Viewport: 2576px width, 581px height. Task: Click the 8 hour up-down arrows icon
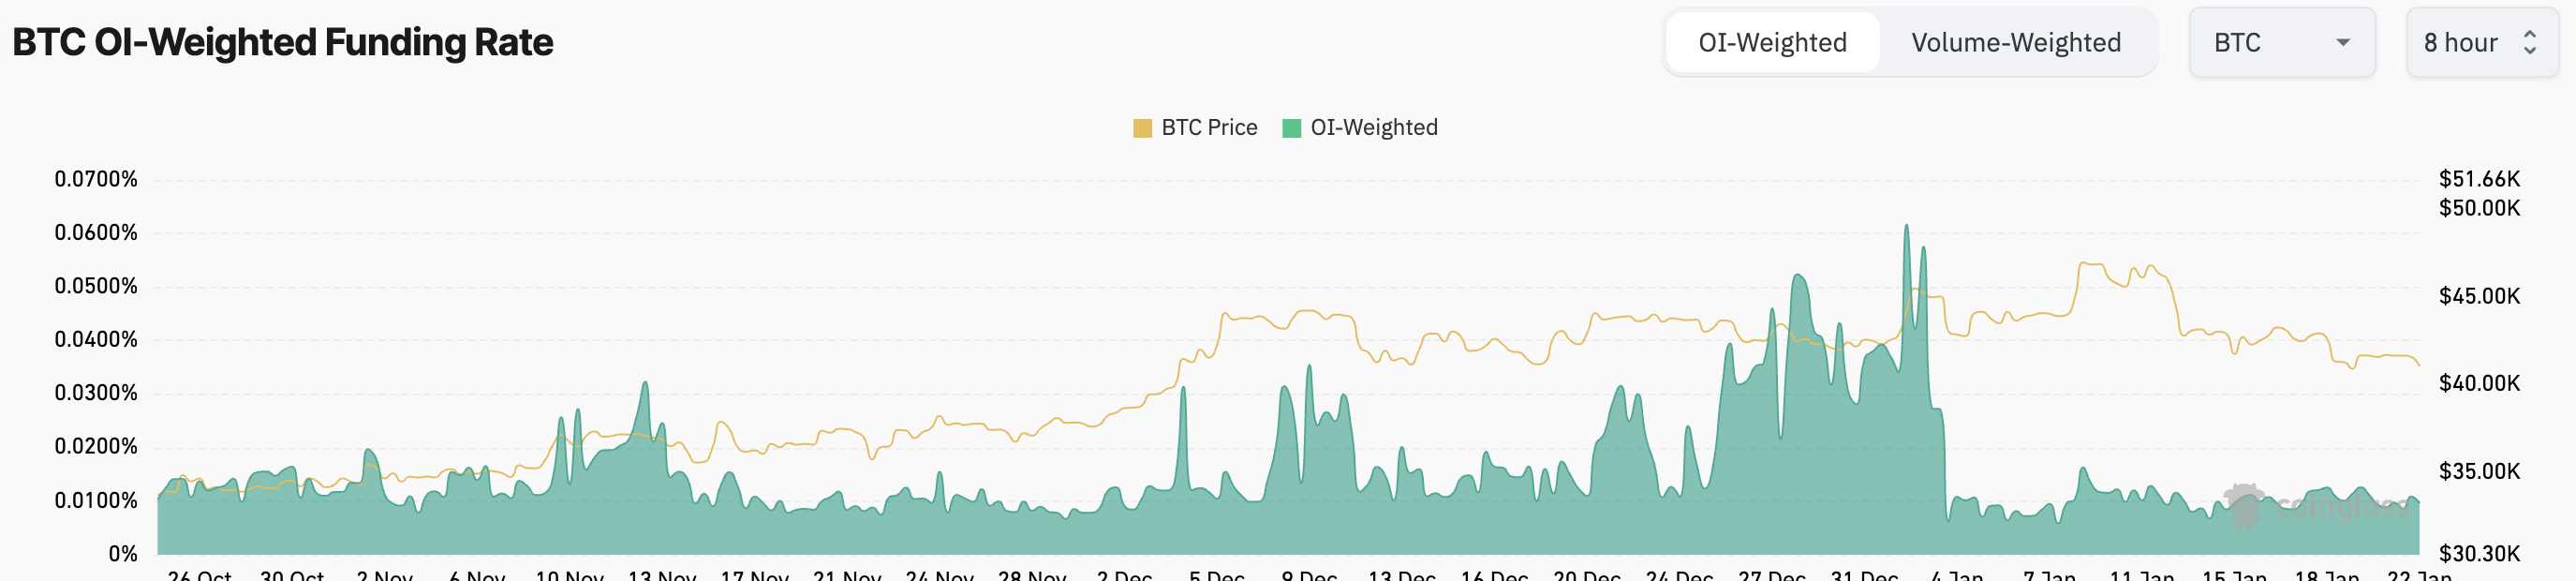[2529, 43]
